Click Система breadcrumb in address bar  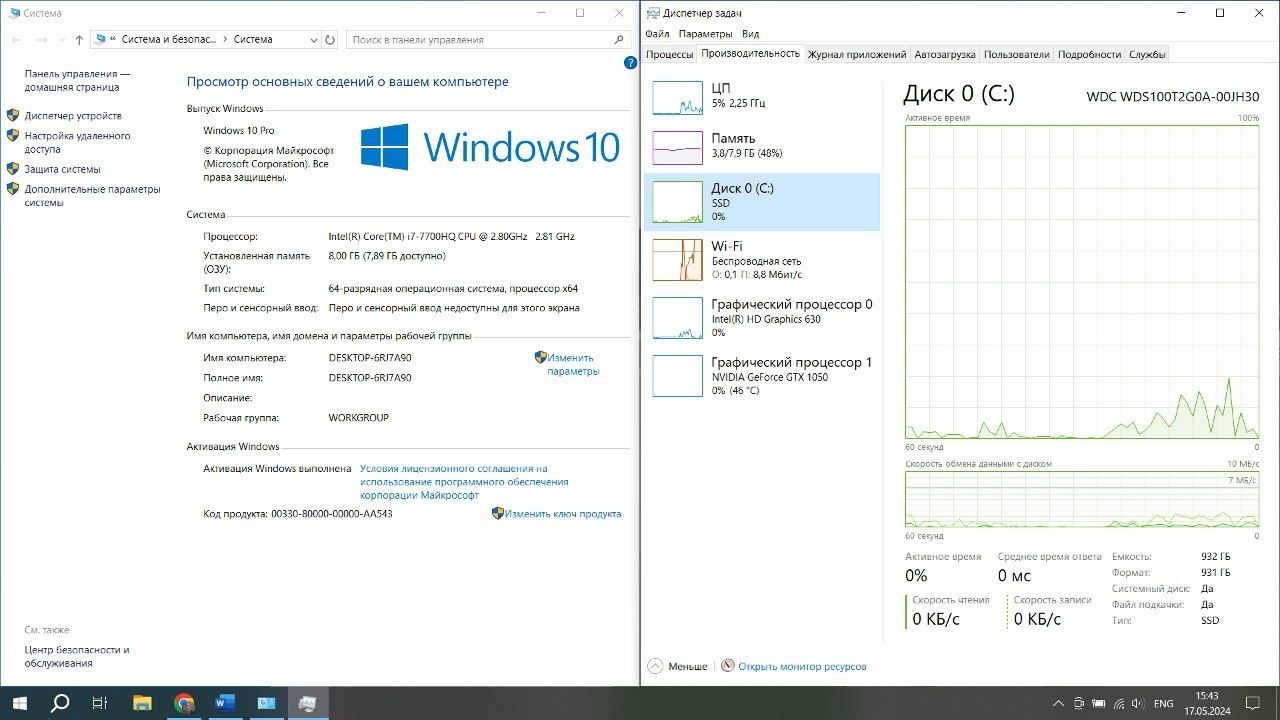pos(253,40)
